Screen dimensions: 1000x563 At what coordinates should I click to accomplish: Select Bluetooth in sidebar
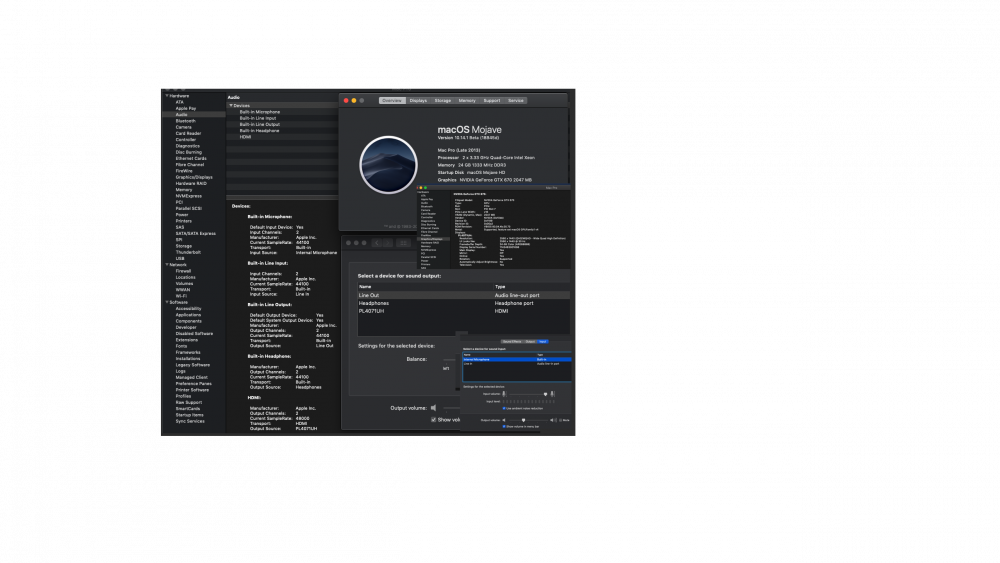[x=186, y=121]
